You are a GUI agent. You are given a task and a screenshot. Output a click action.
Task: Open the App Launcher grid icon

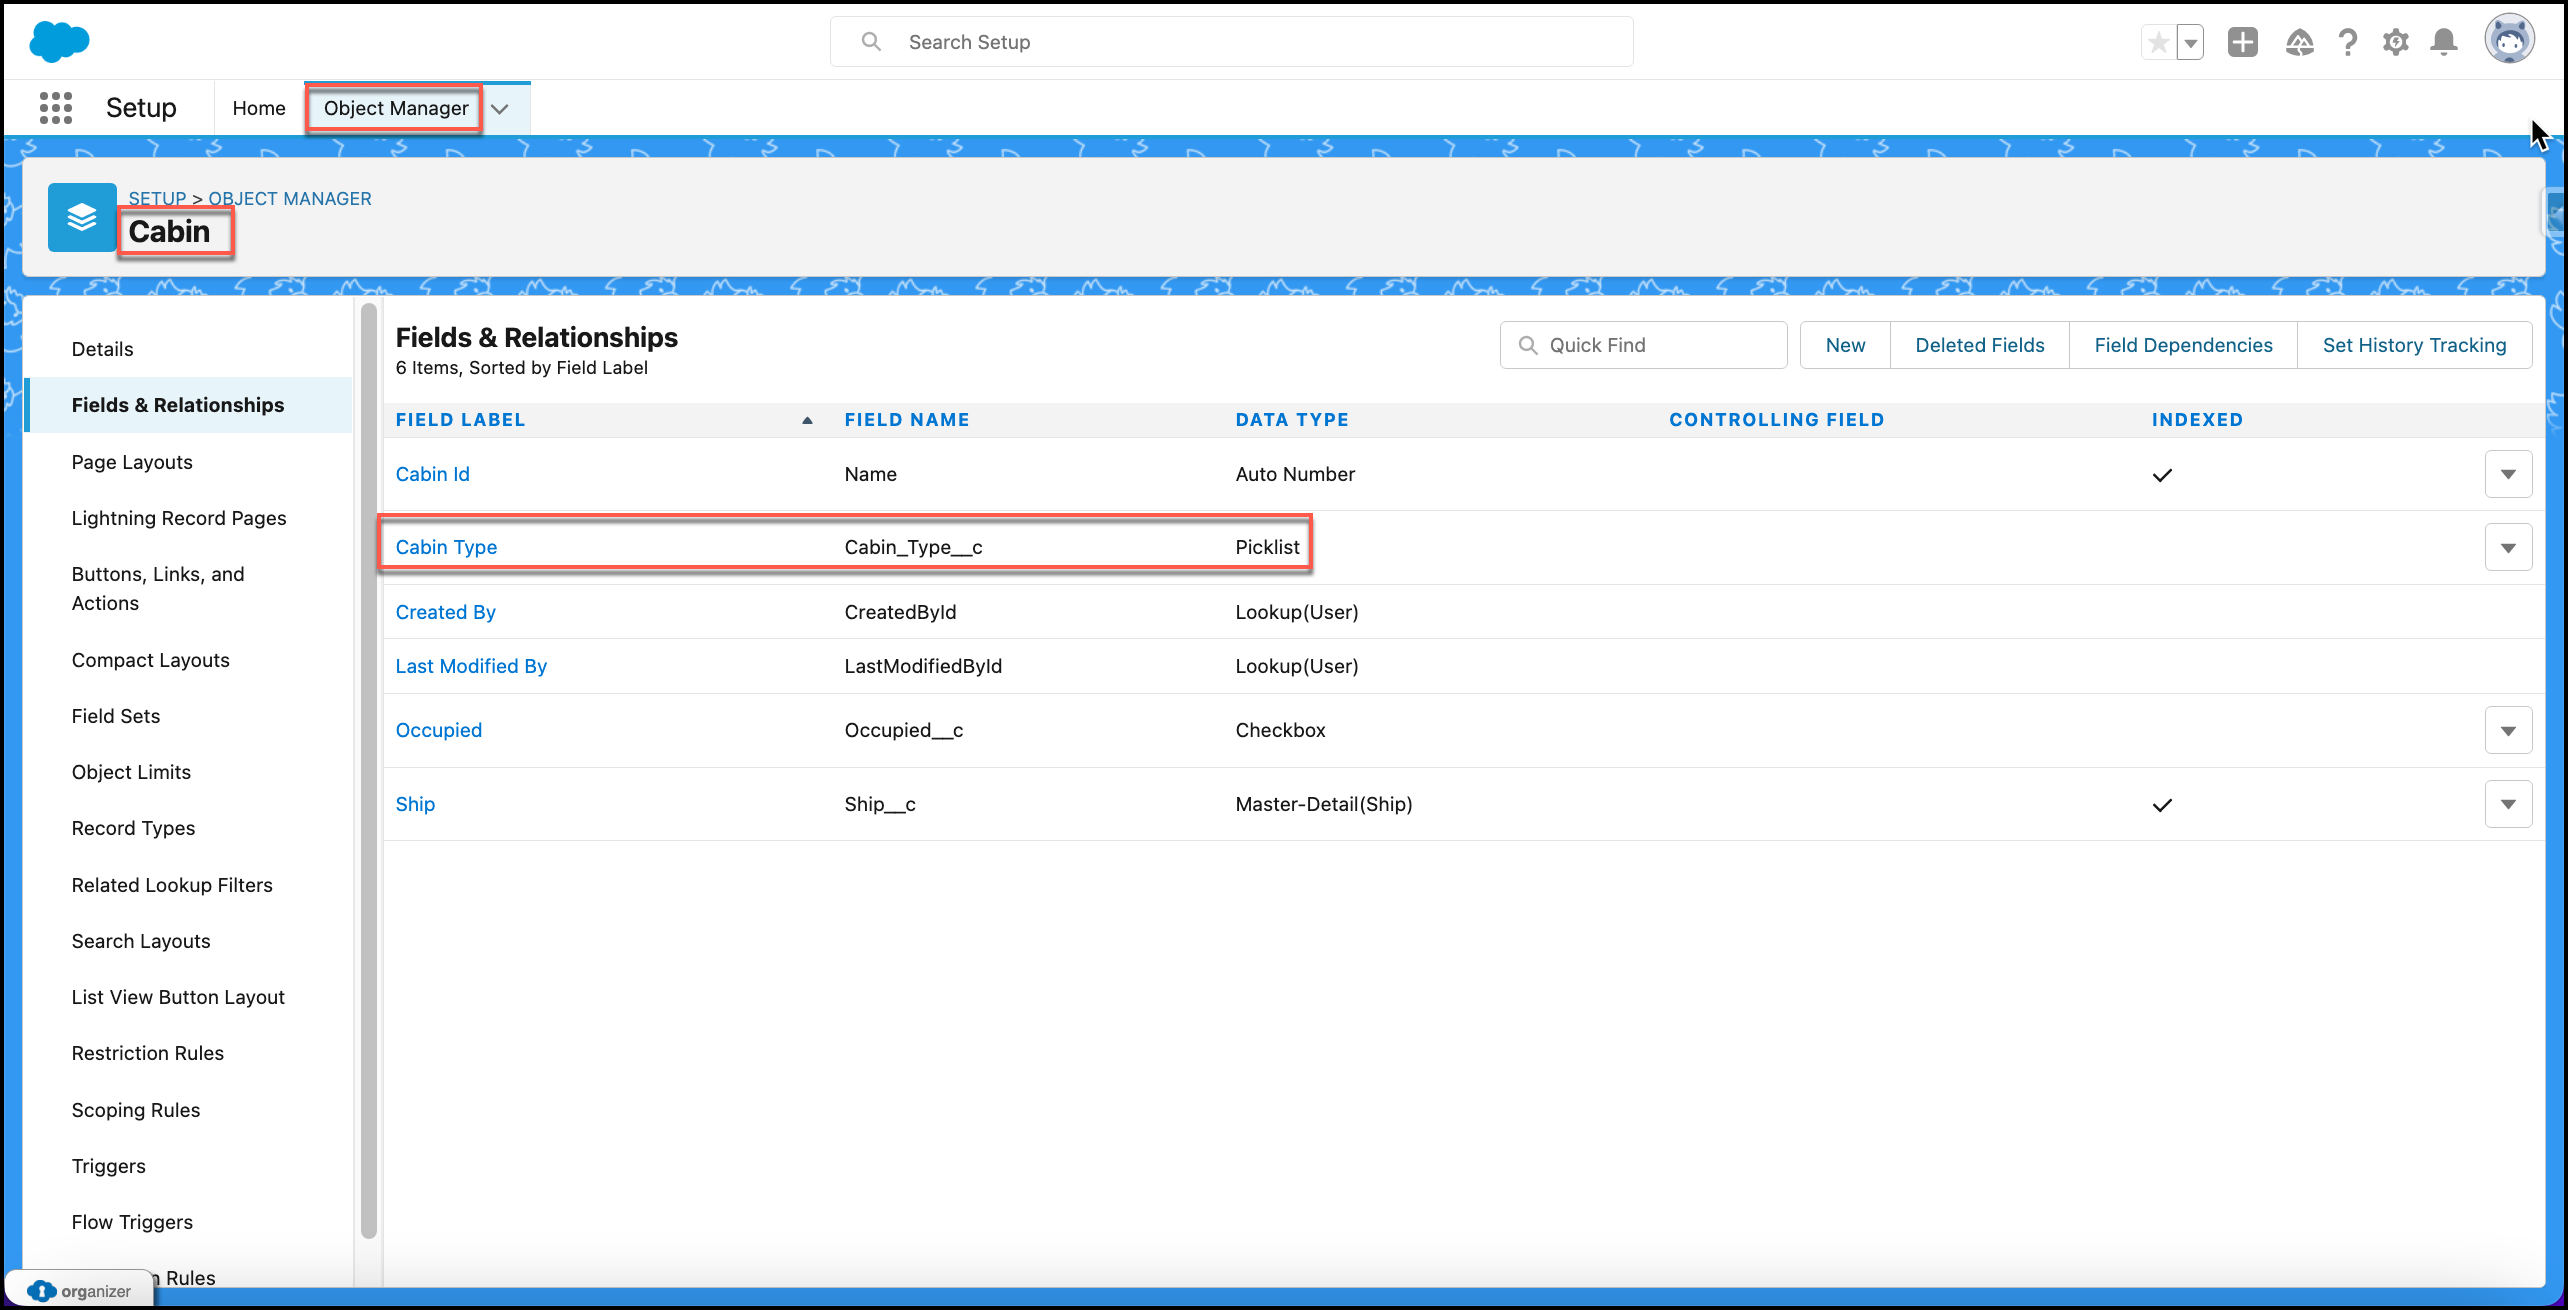pyautogui.click(x=56, y=108)
